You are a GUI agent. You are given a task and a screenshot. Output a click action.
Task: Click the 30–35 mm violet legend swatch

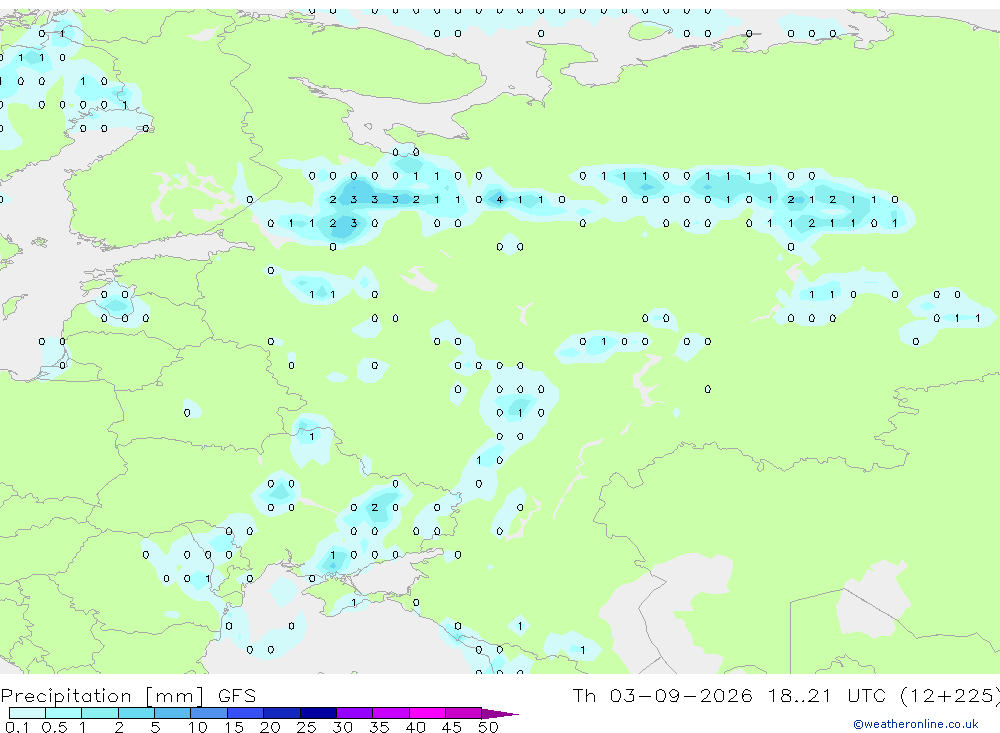point(354,713)
